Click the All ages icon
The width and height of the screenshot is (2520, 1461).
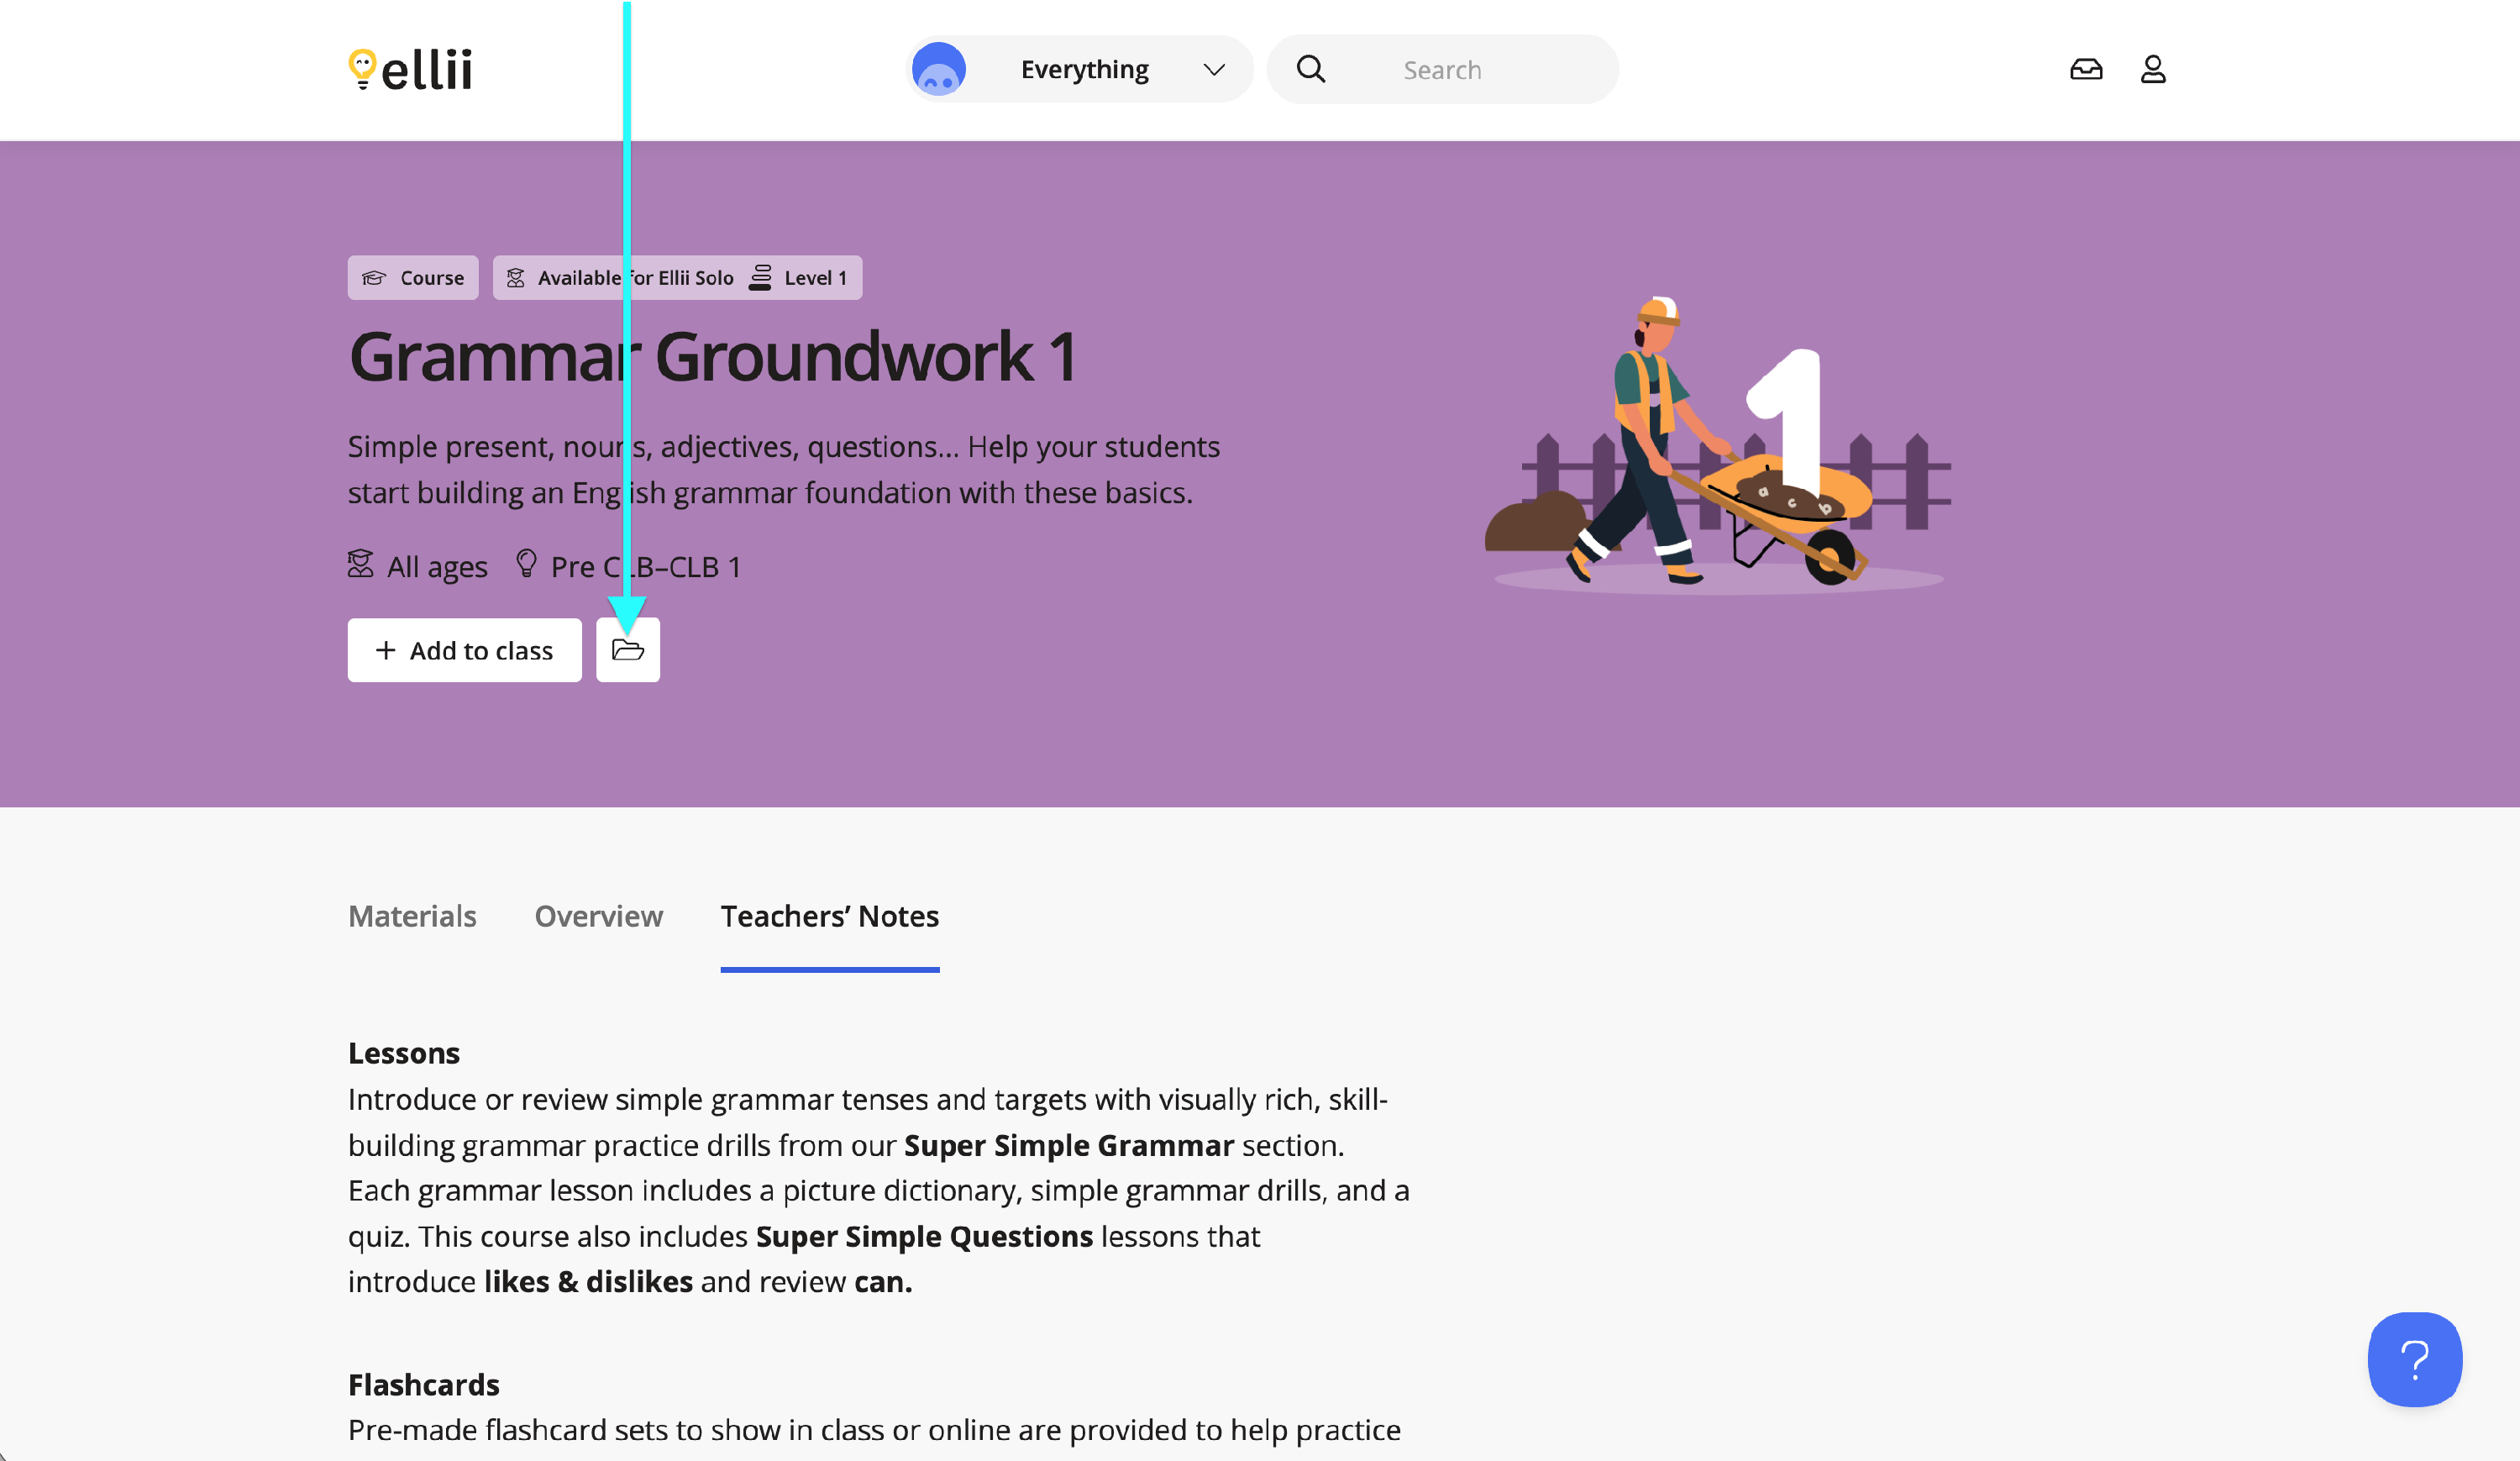click(x=360, y=564)
